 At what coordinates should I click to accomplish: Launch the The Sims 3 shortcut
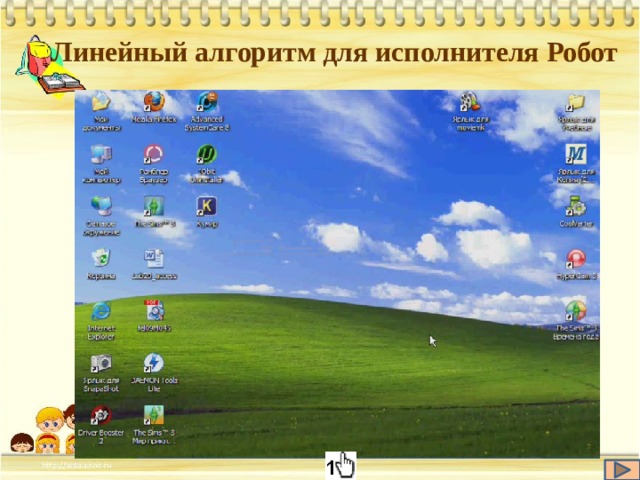[x=154, y=206]
